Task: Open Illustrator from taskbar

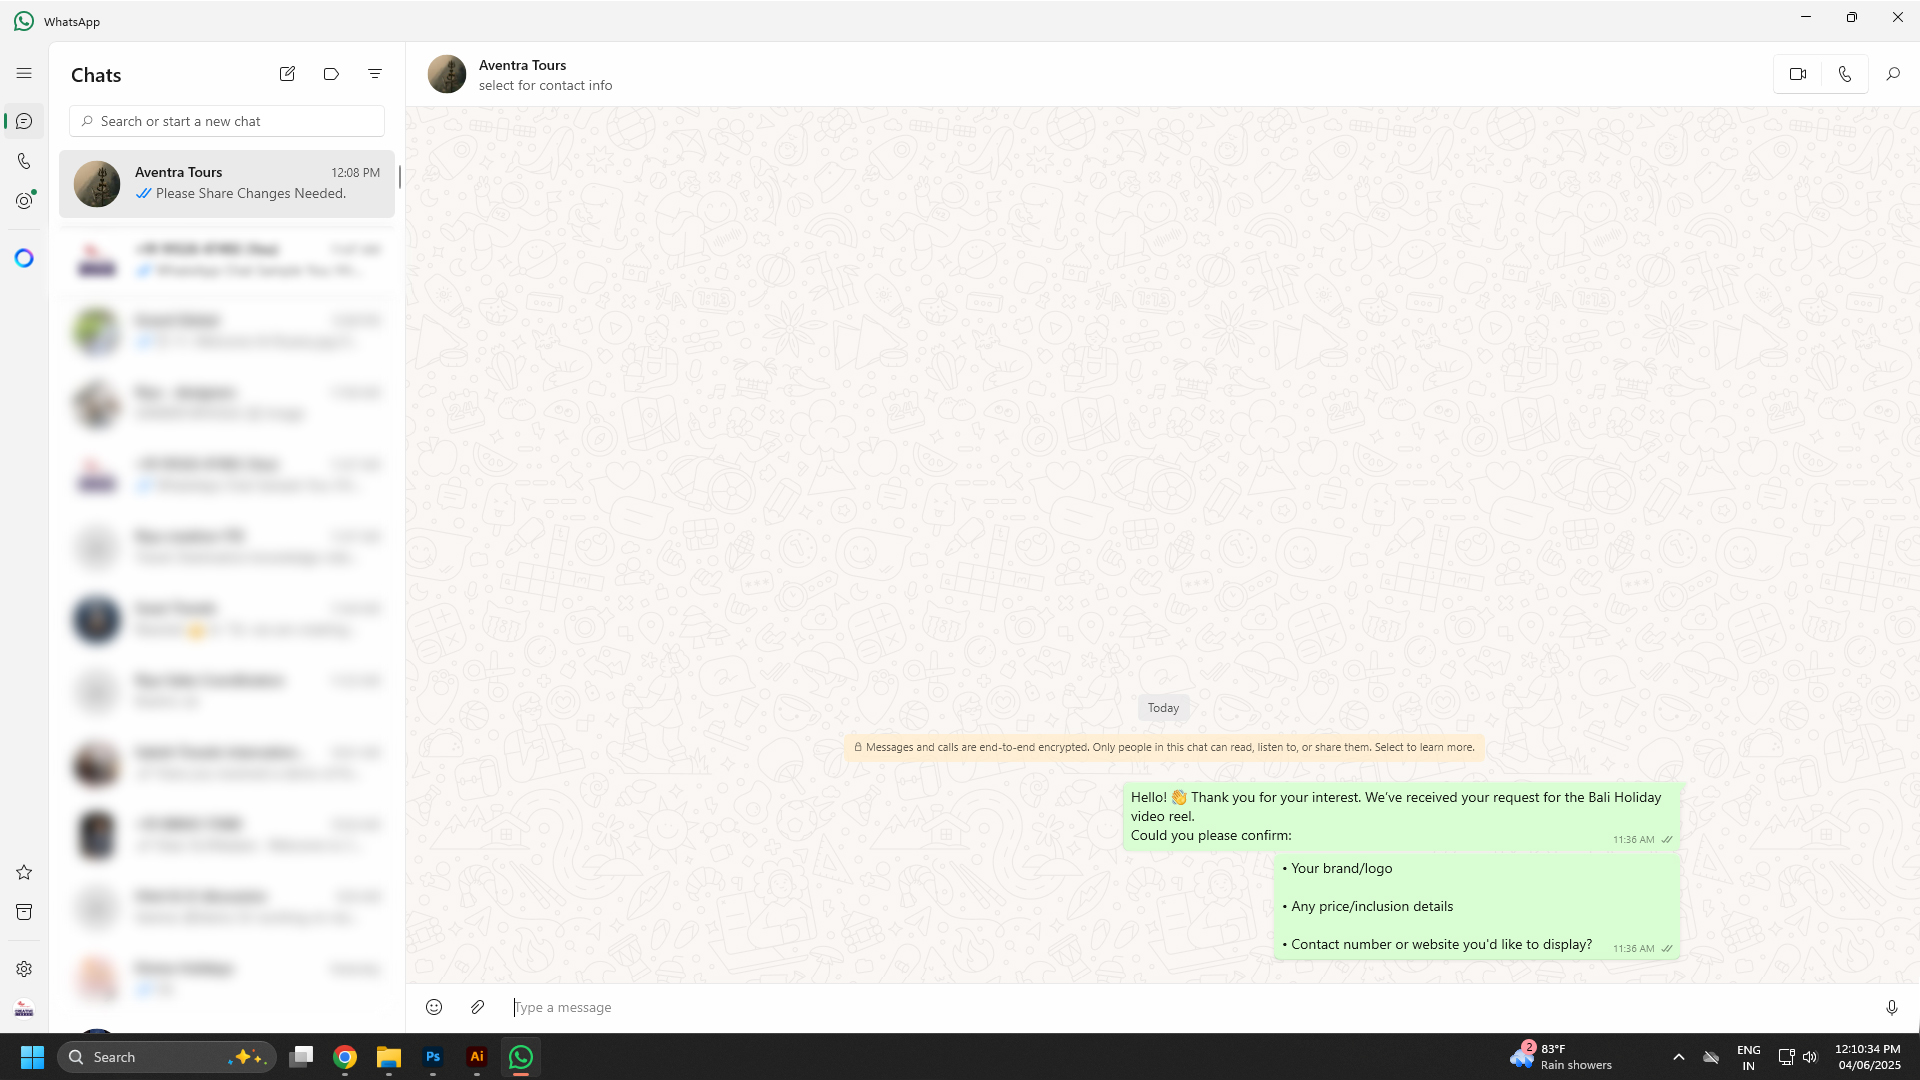Action: click(x=477, y=1057)
